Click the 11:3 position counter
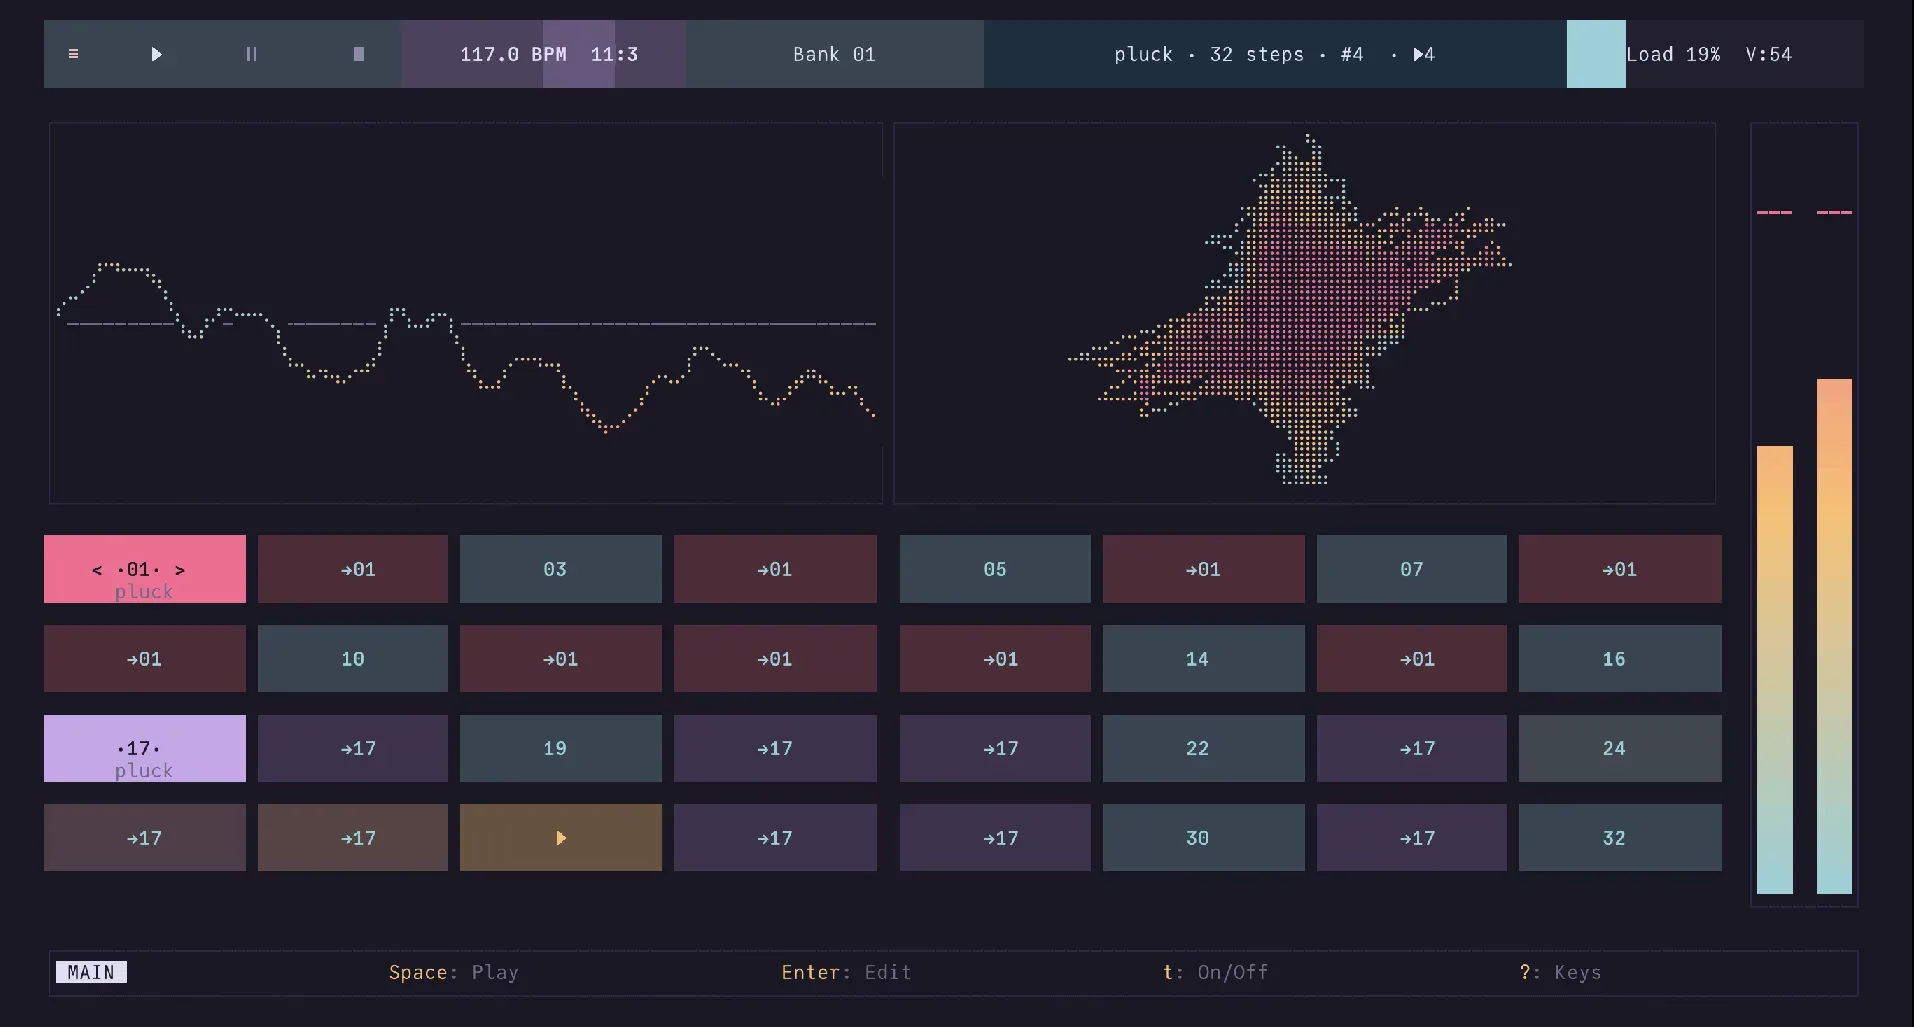The image size is (1914, 1027). coord(614,54)
